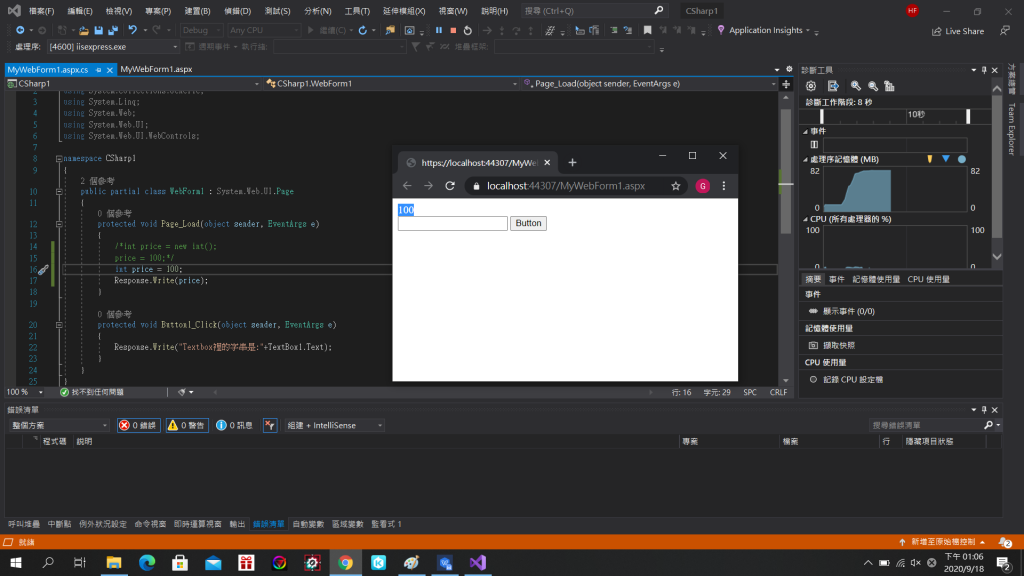The width and height of the screenshot is (1024, 576).
Task: Open the 偵錯(D) menu
Action: point(238,11)
